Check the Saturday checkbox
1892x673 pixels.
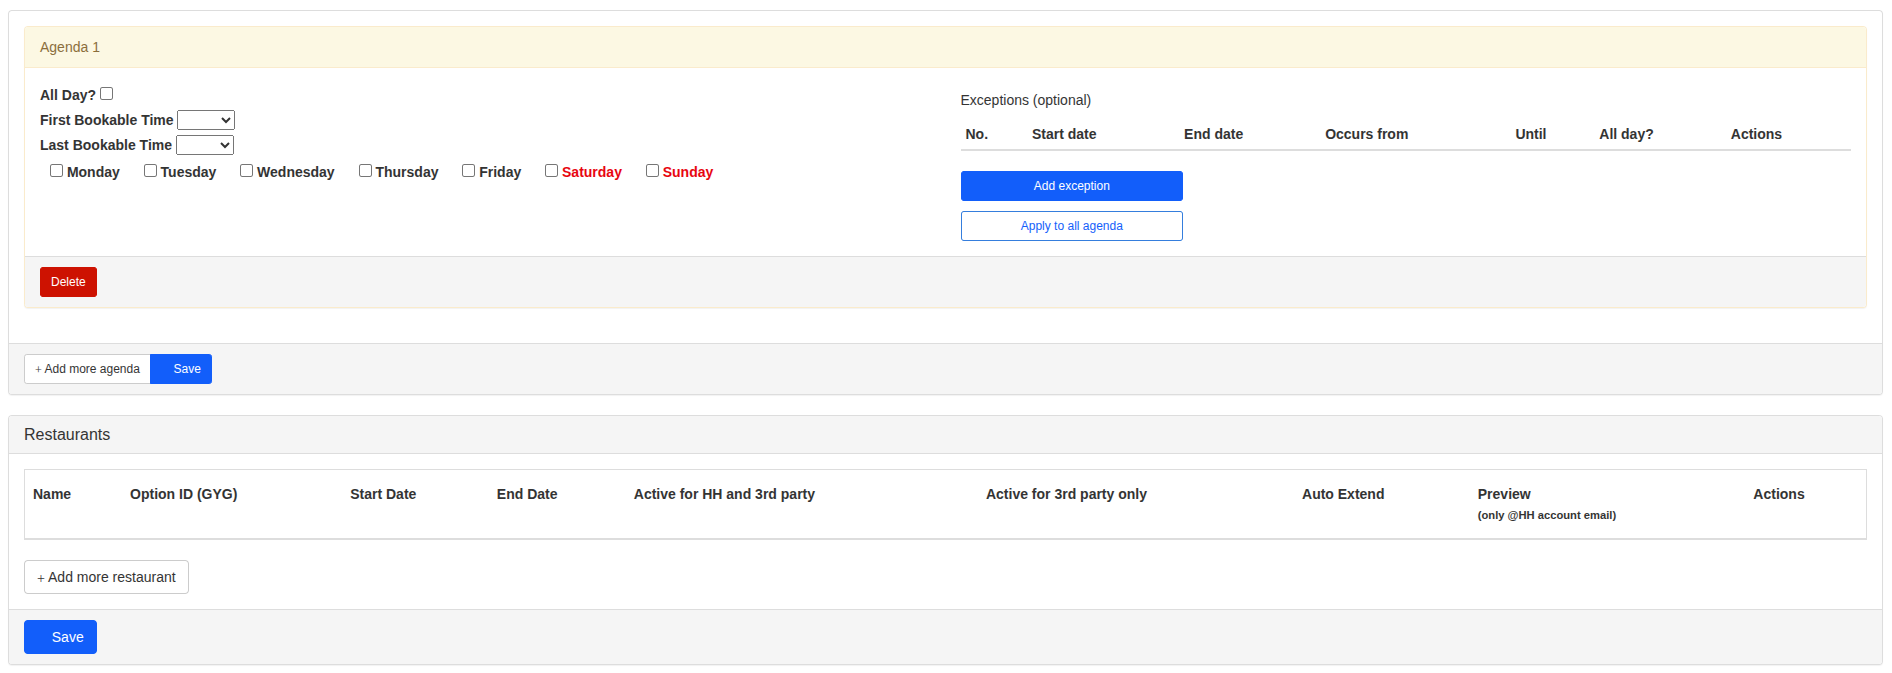[x=552, y=171]
